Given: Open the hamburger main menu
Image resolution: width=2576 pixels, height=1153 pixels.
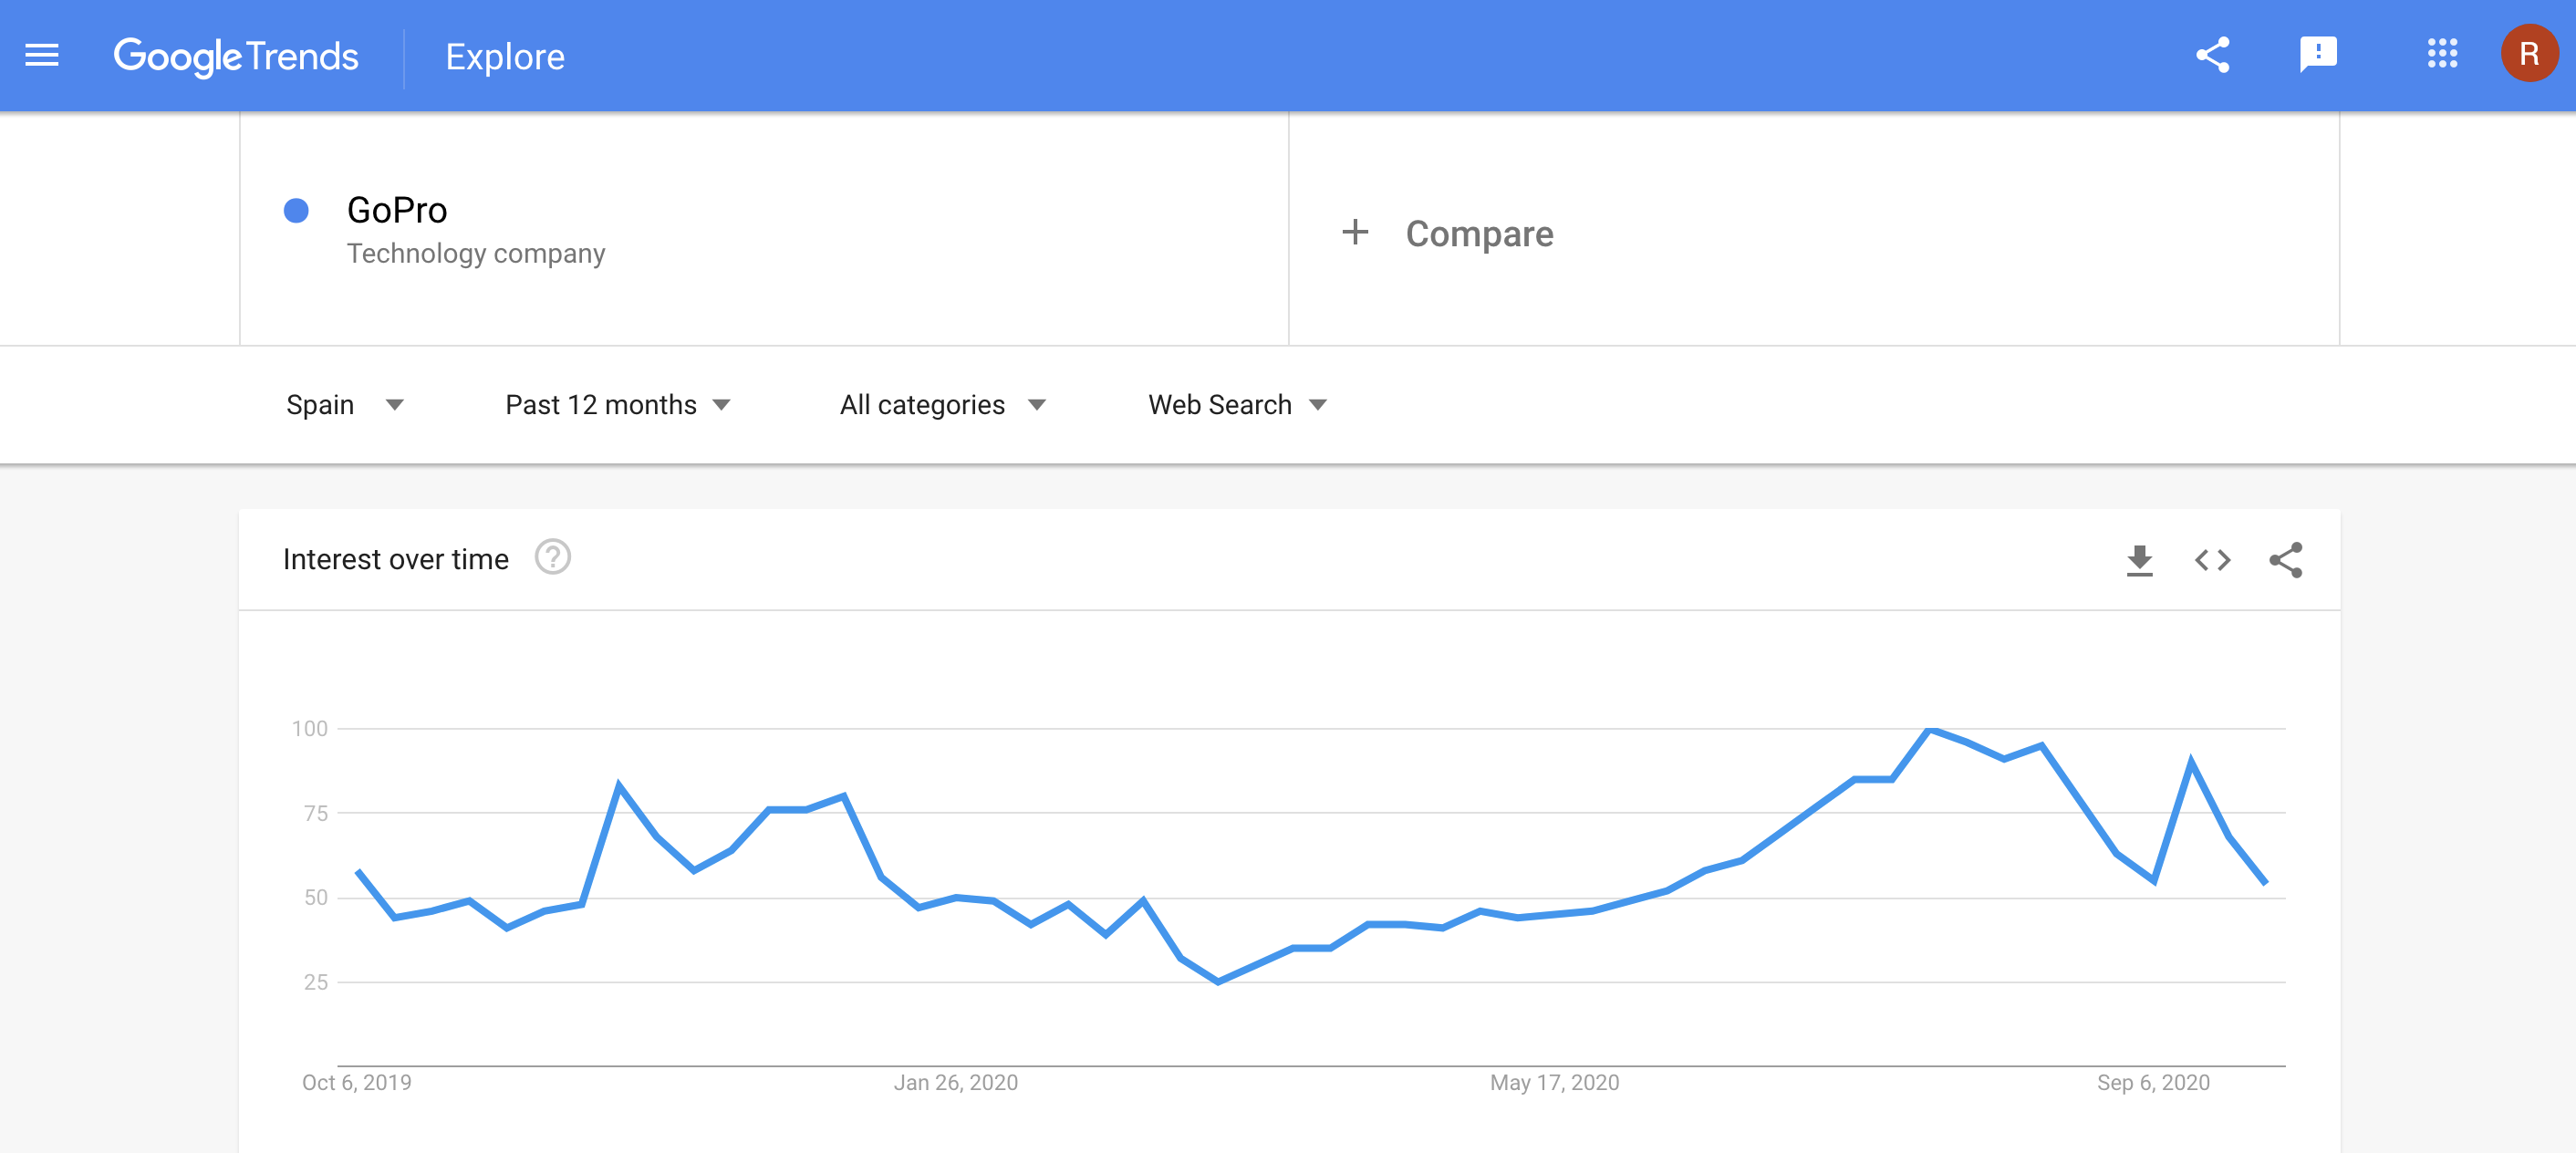Looking at the screenshot, I should [x=41, y=55].
